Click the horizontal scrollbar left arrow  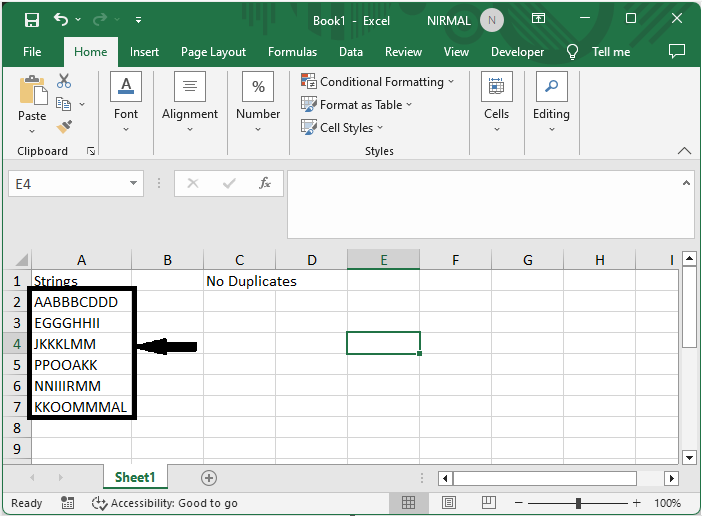coord(445,478)
